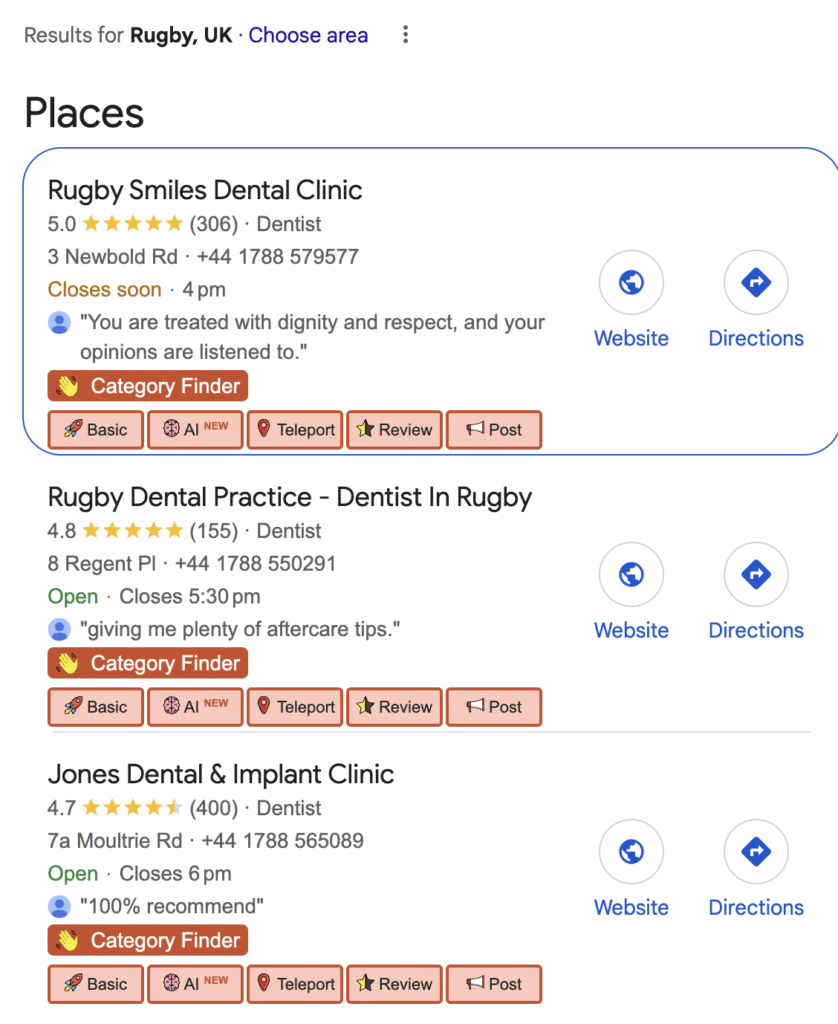Click Category Finder under Rugby Dental Practice
The width and height of the screenshot is (838, 1024).
(x=148, y=663)
